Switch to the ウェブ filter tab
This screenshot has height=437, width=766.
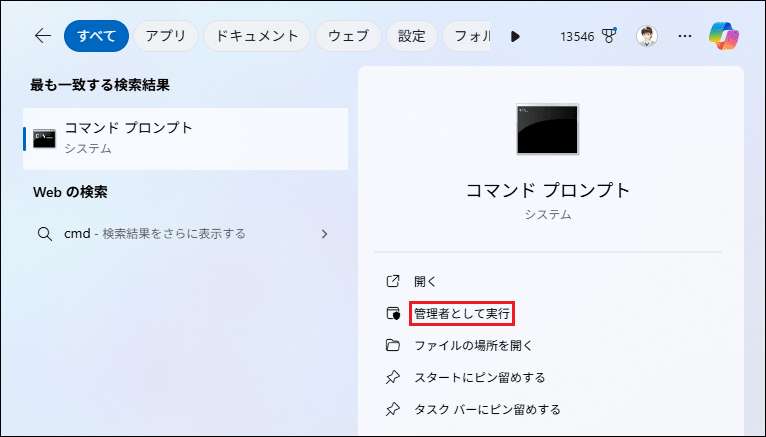click(348, 36)
